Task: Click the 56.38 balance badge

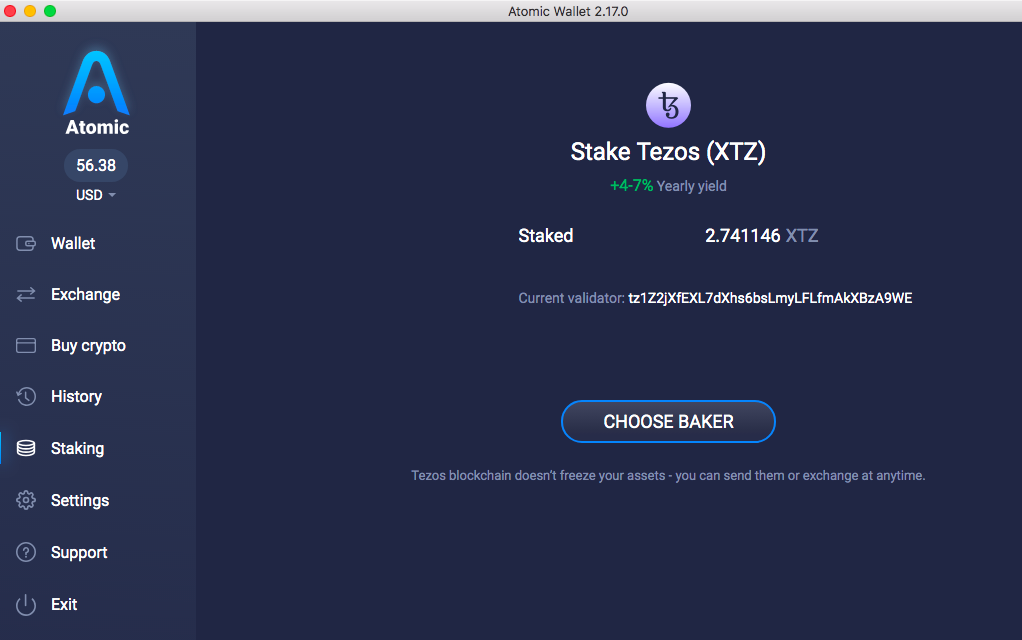Action: click(x=96, y=166)
